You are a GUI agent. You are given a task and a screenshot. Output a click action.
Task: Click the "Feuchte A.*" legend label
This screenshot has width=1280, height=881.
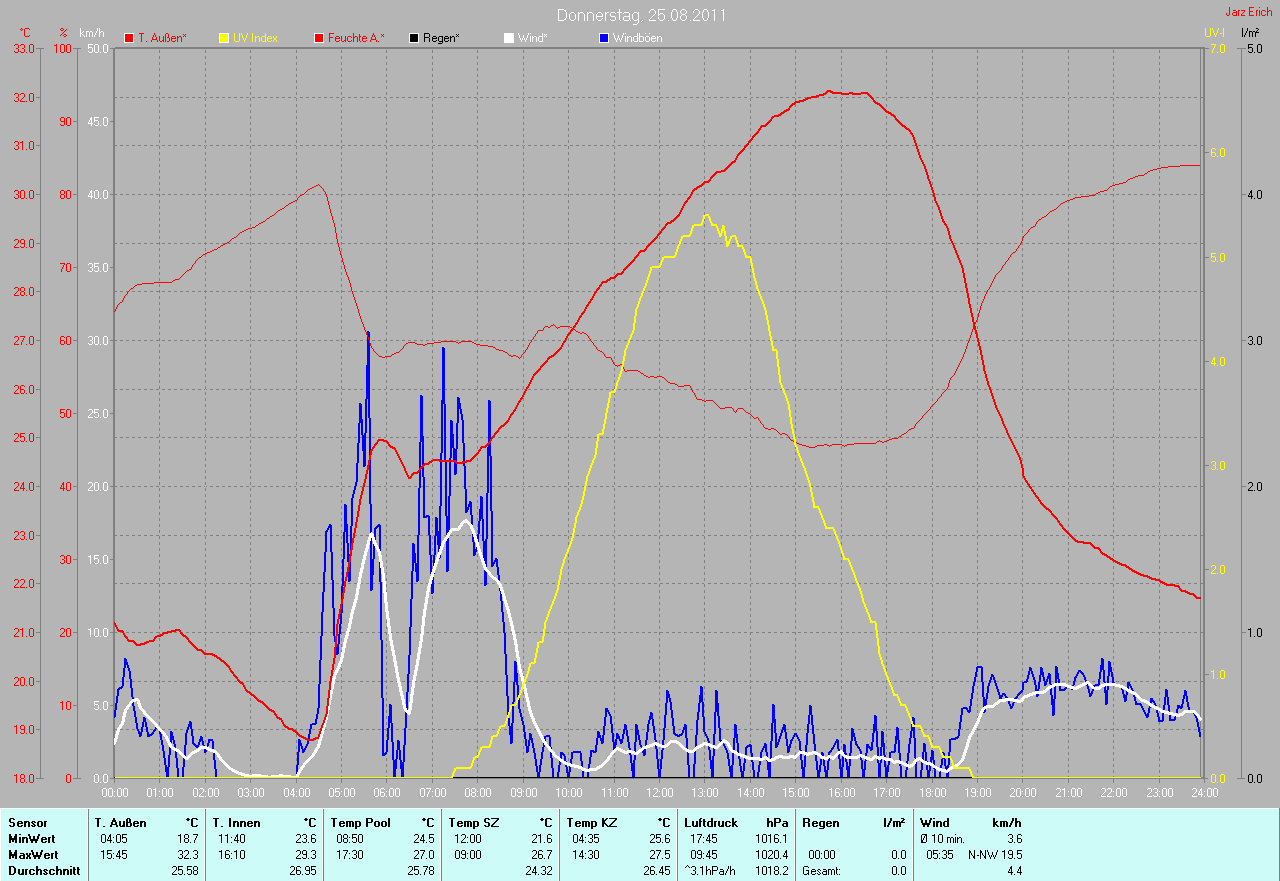click(x=356, y=38)
